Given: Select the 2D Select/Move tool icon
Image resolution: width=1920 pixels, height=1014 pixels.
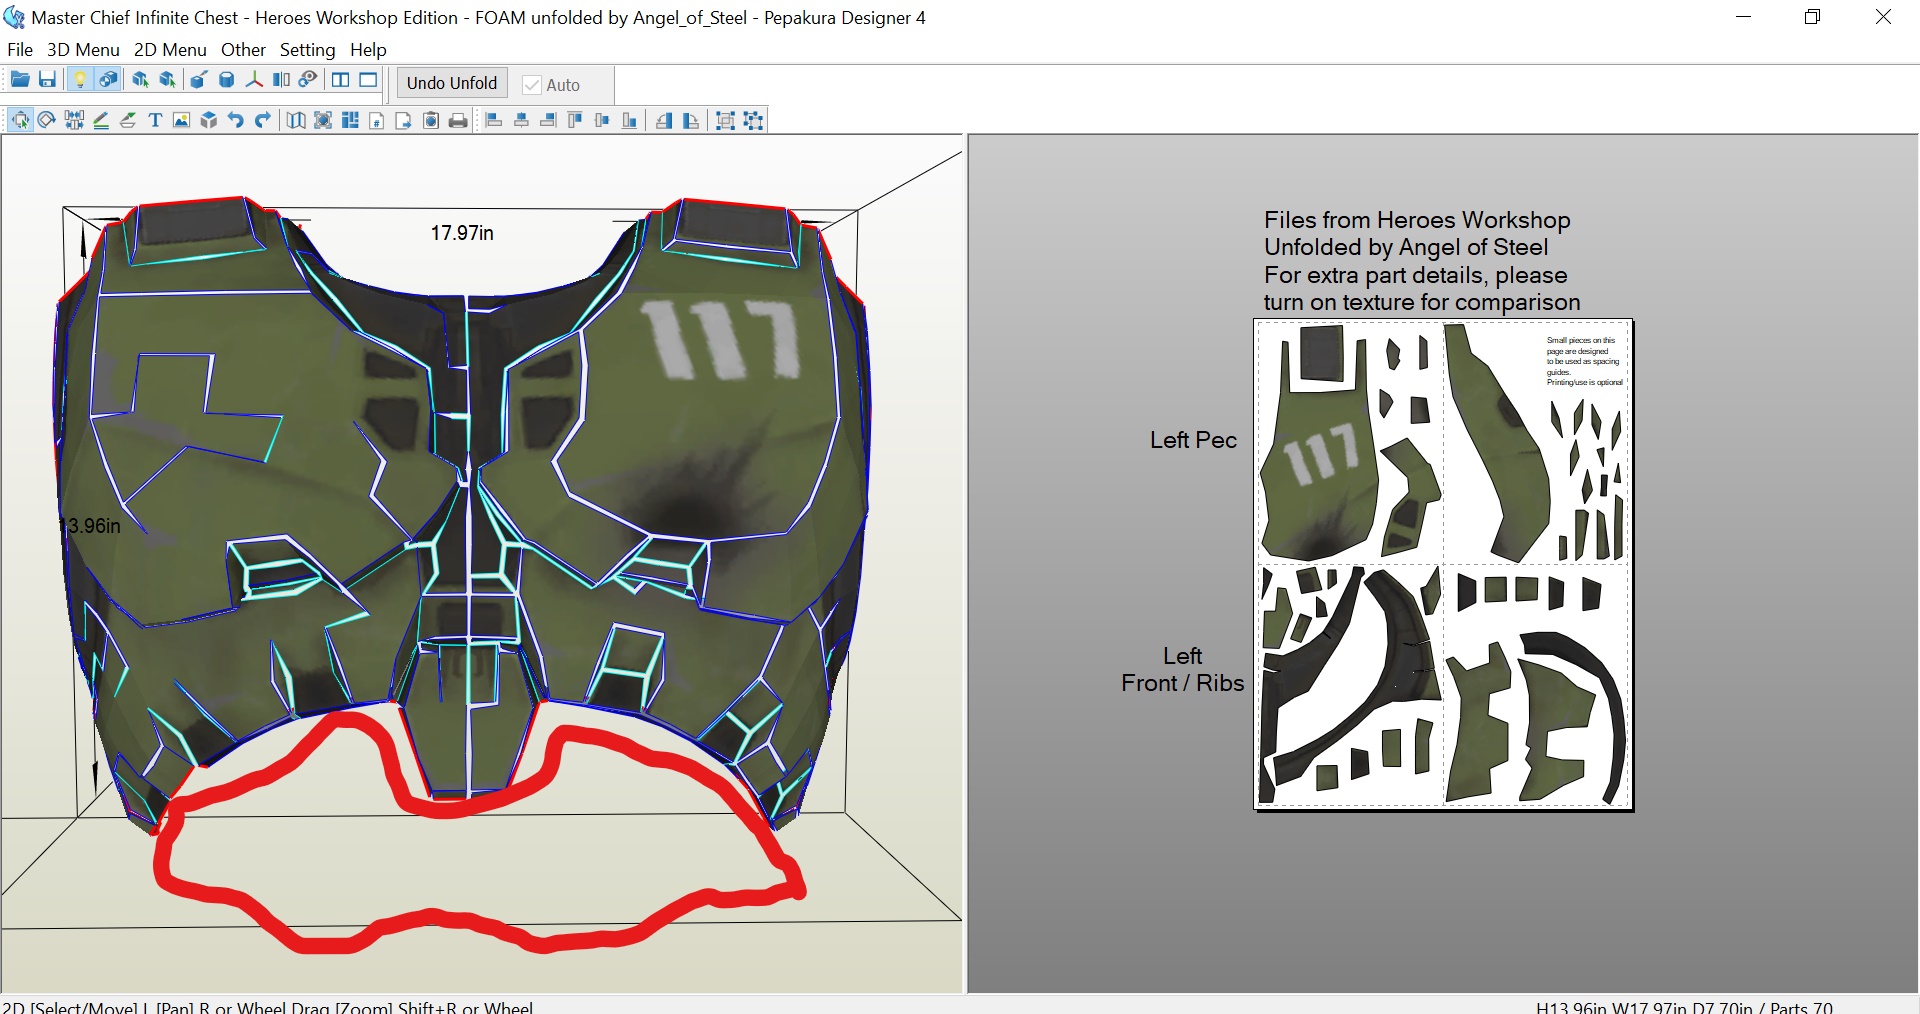Looking at the screenshot, I should pos(20,120).
